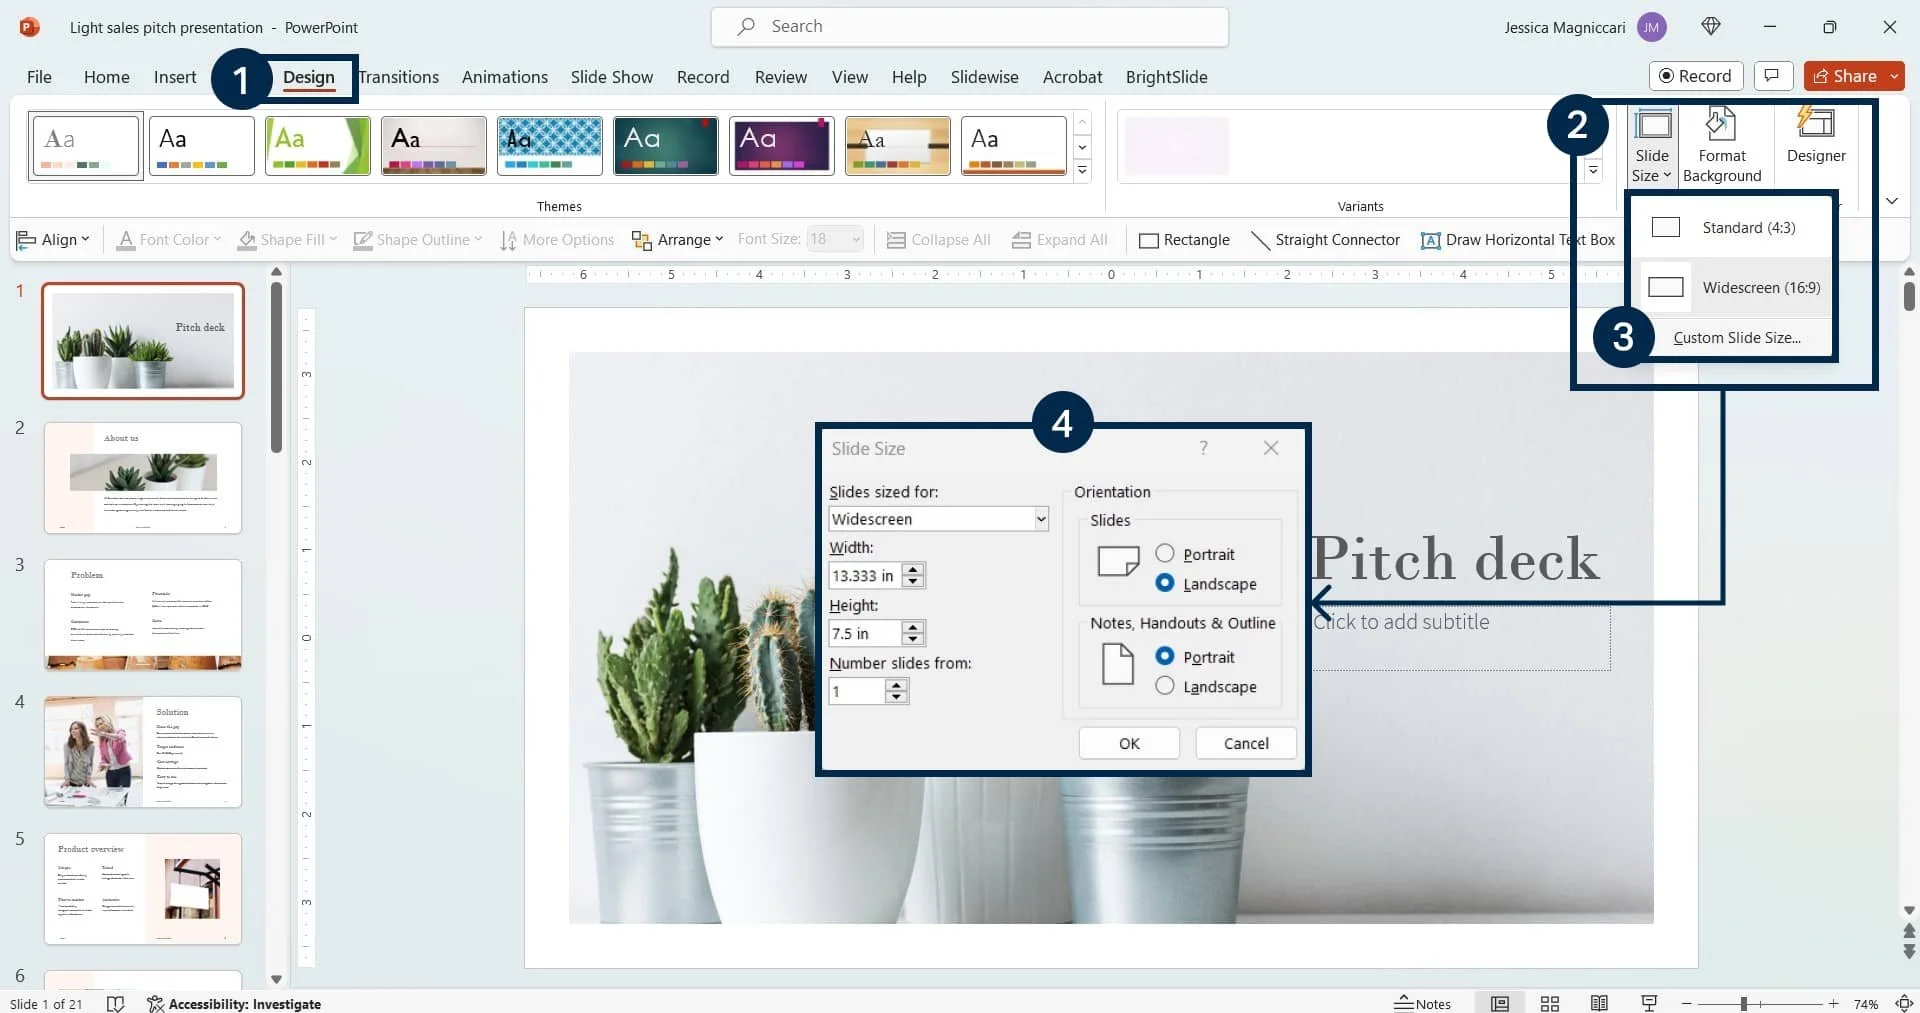Start a recording with the Record button
The width and height of the screenshot is (1920, 1013).
point(1696,75)
